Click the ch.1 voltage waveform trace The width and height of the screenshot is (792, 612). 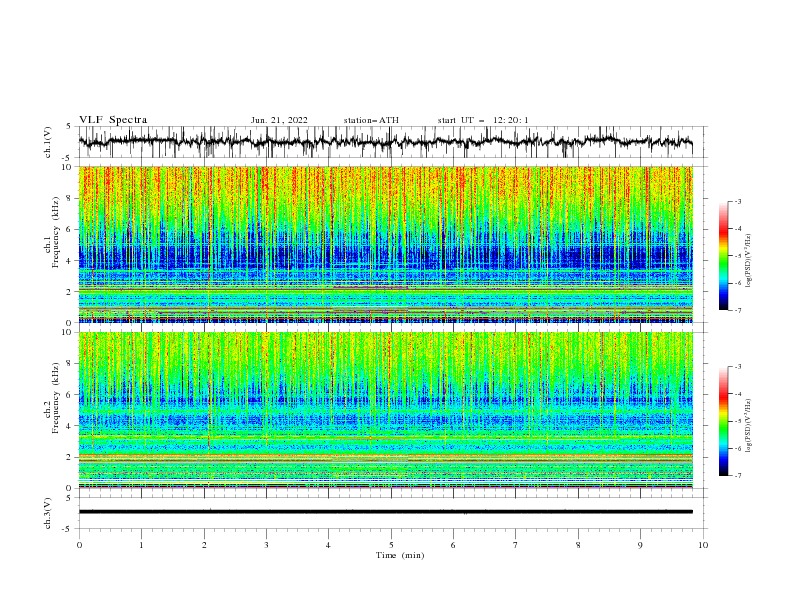pos(385,142)
